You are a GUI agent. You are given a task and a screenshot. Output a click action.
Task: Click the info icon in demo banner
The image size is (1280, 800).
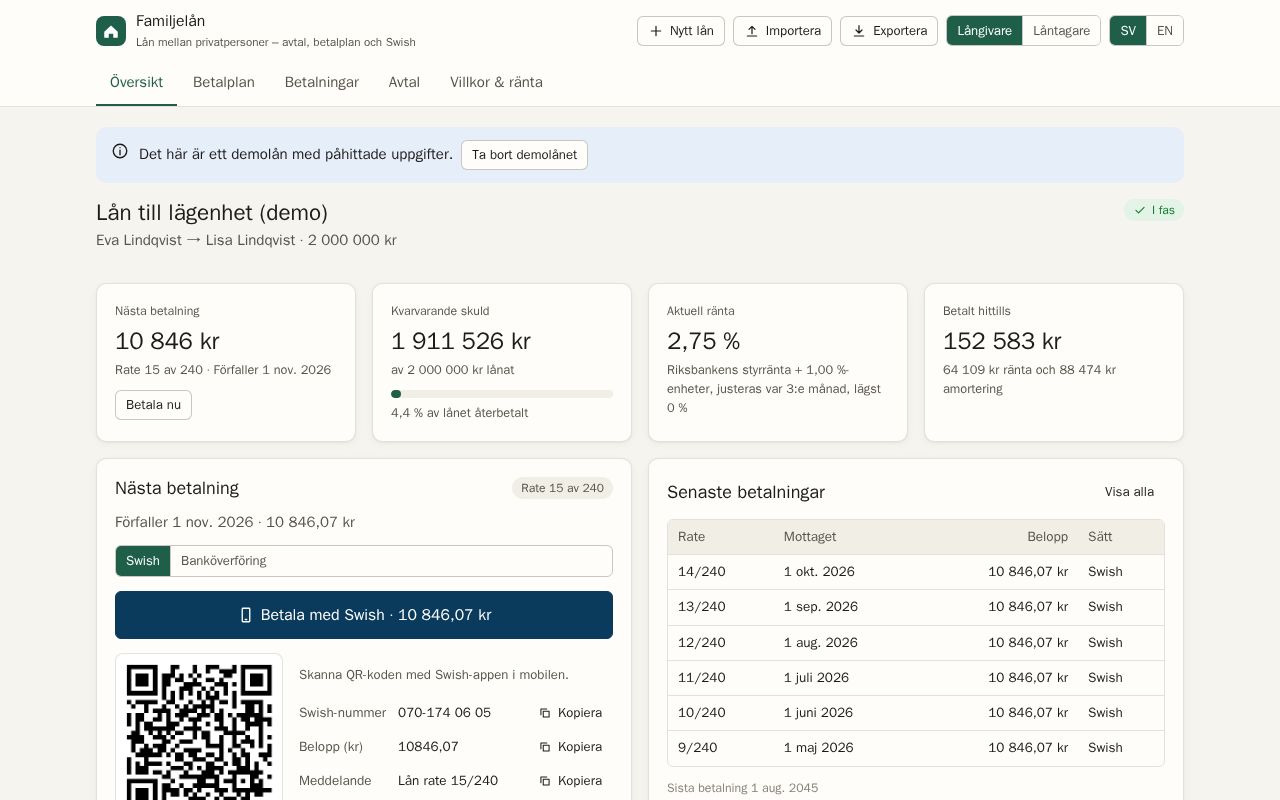click(x=120, y=151)
